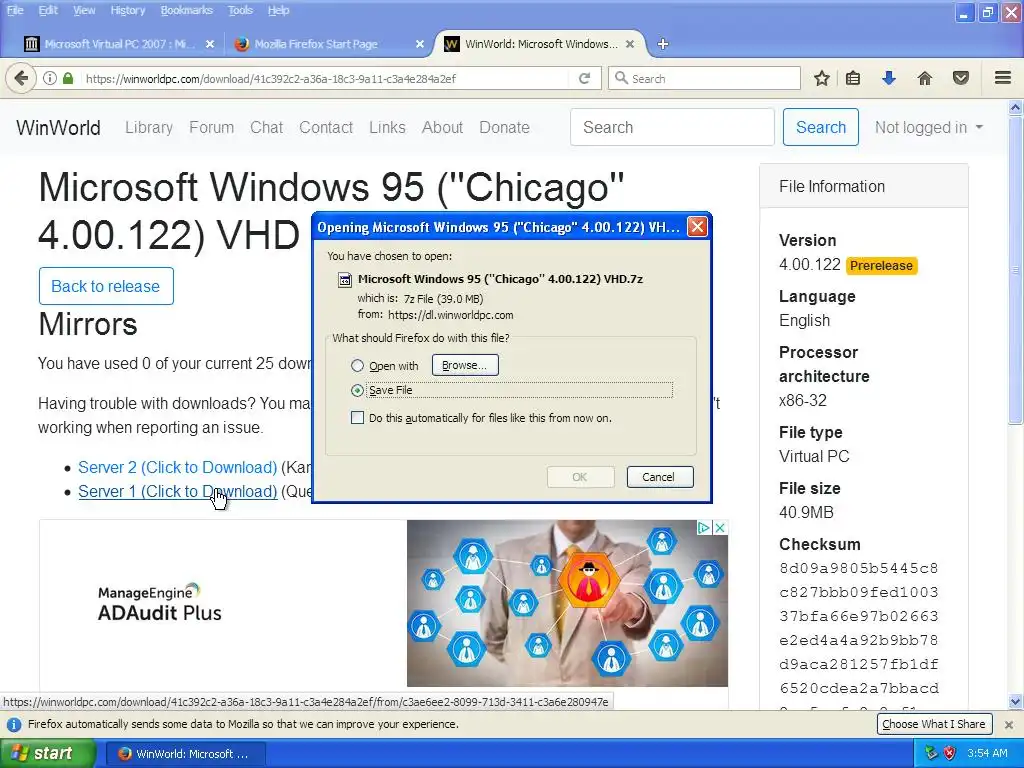Open Server 2 download link

coord(178,468)
